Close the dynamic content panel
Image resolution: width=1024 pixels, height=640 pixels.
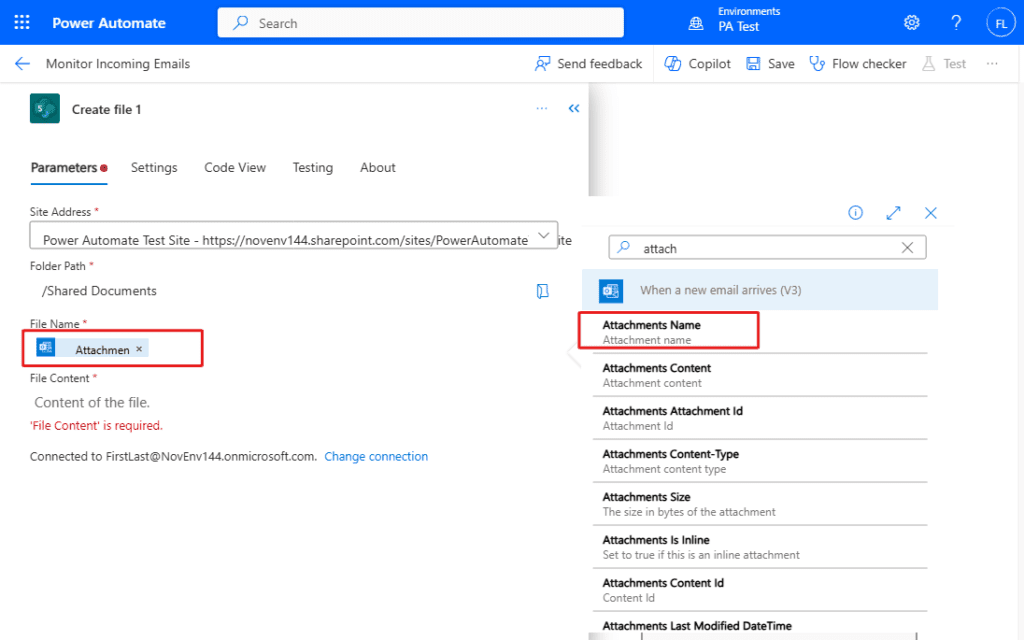coord(931,213)
